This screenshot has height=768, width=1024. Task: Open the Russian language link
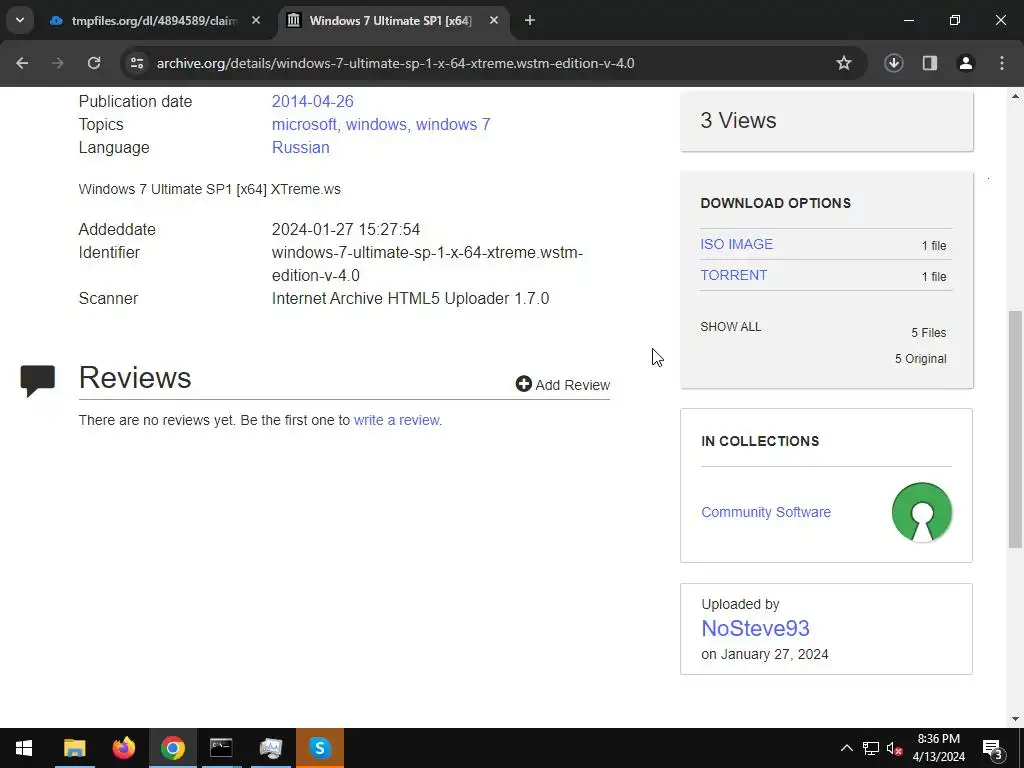click(300, 148)
